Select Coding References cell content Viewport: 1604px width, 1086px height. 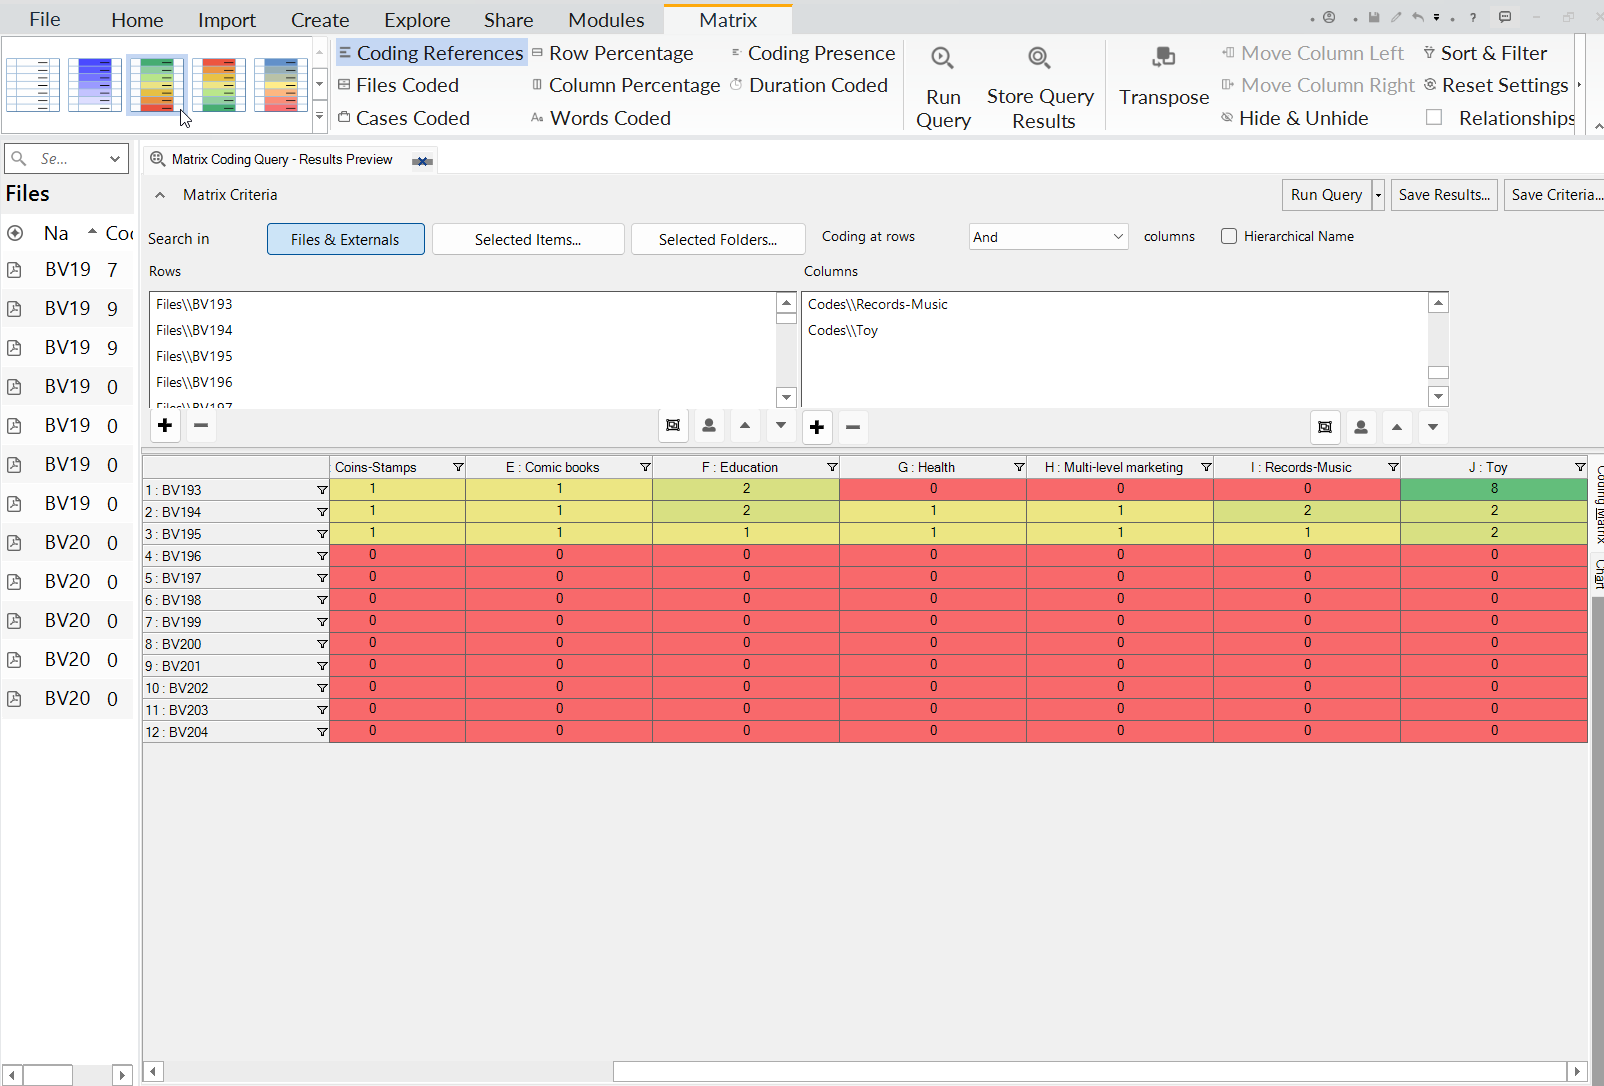pyautogui.click(x=431, y=53)
